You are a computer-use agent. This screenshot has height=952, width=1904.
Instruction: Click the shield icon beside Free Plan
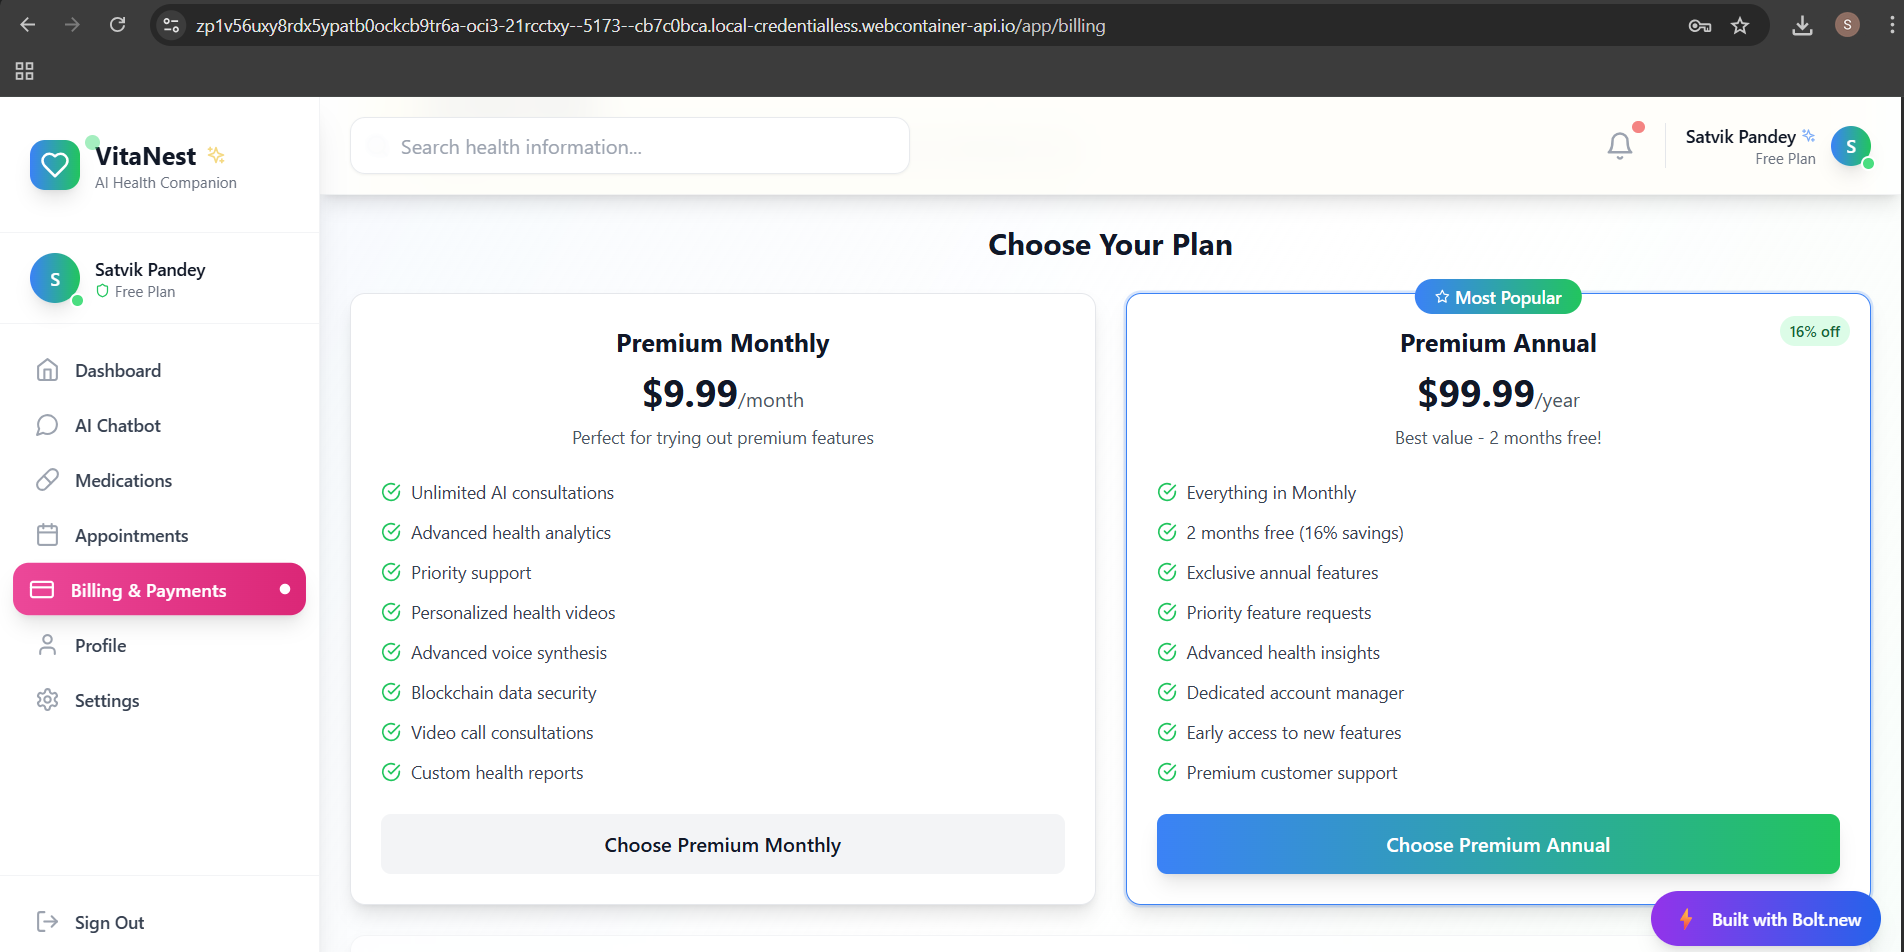click(x=102, y=291)
